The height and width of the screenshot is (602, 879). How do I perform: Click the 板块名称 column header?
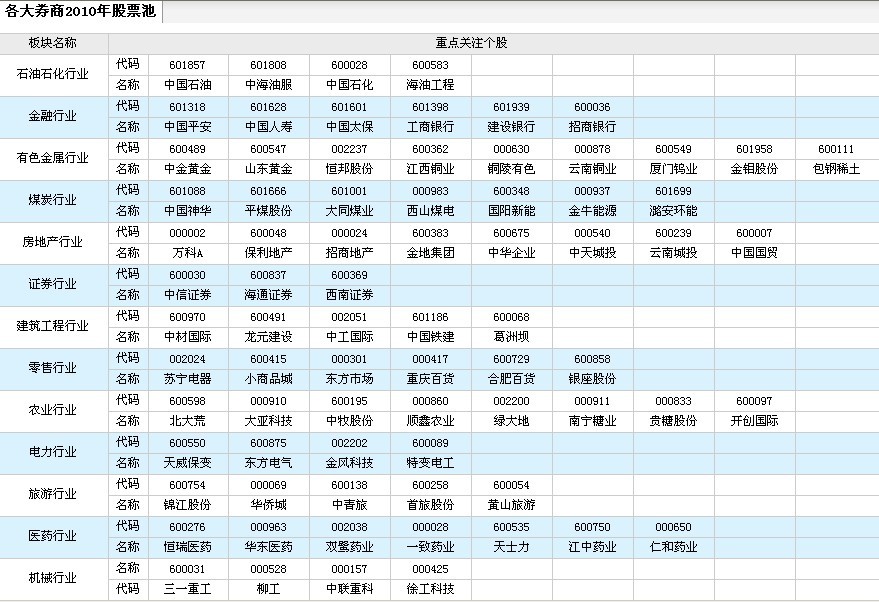click(53, 43)
